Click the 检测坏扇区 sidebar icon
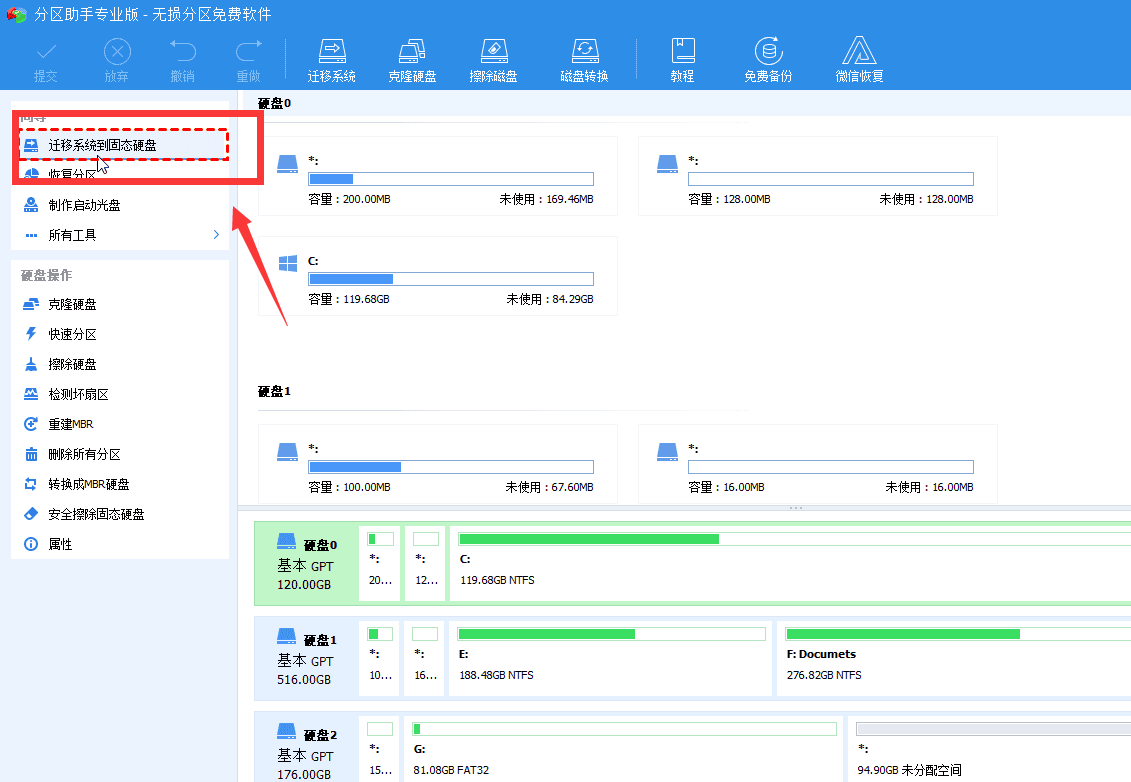Viewport: 1131px width, 782px height. (31, 394)
